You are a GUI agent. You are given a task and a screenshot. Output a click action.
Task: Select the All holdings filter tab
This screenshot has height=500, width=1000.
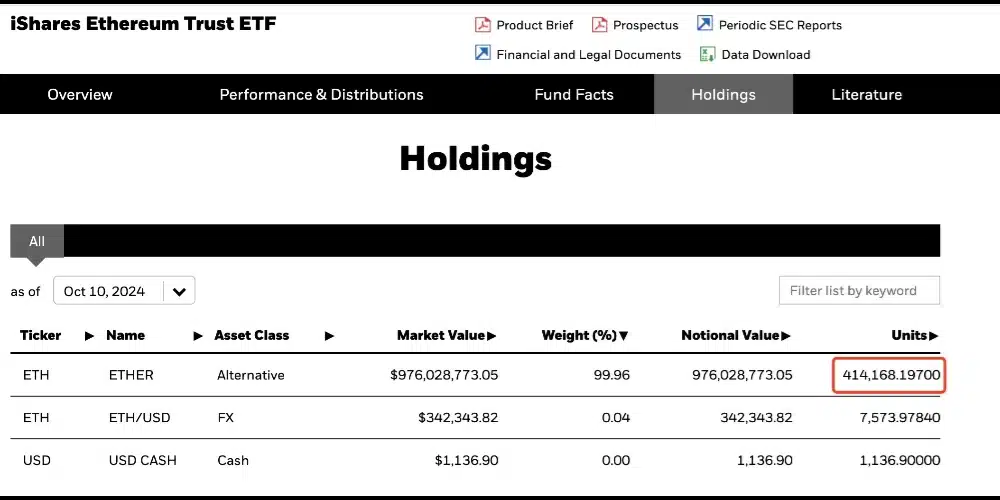point(37,241)
